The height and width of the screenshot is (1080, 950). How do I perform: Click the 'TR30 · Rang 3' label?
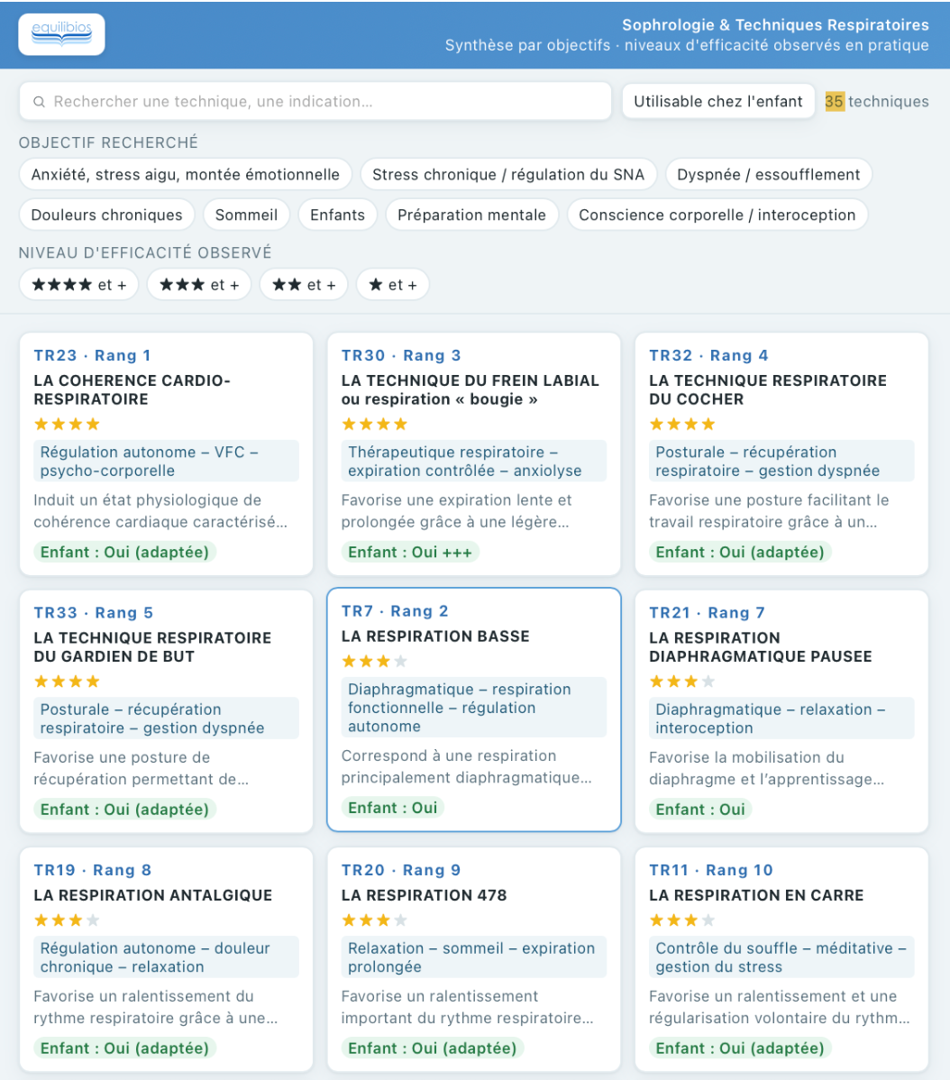[401, 355]
